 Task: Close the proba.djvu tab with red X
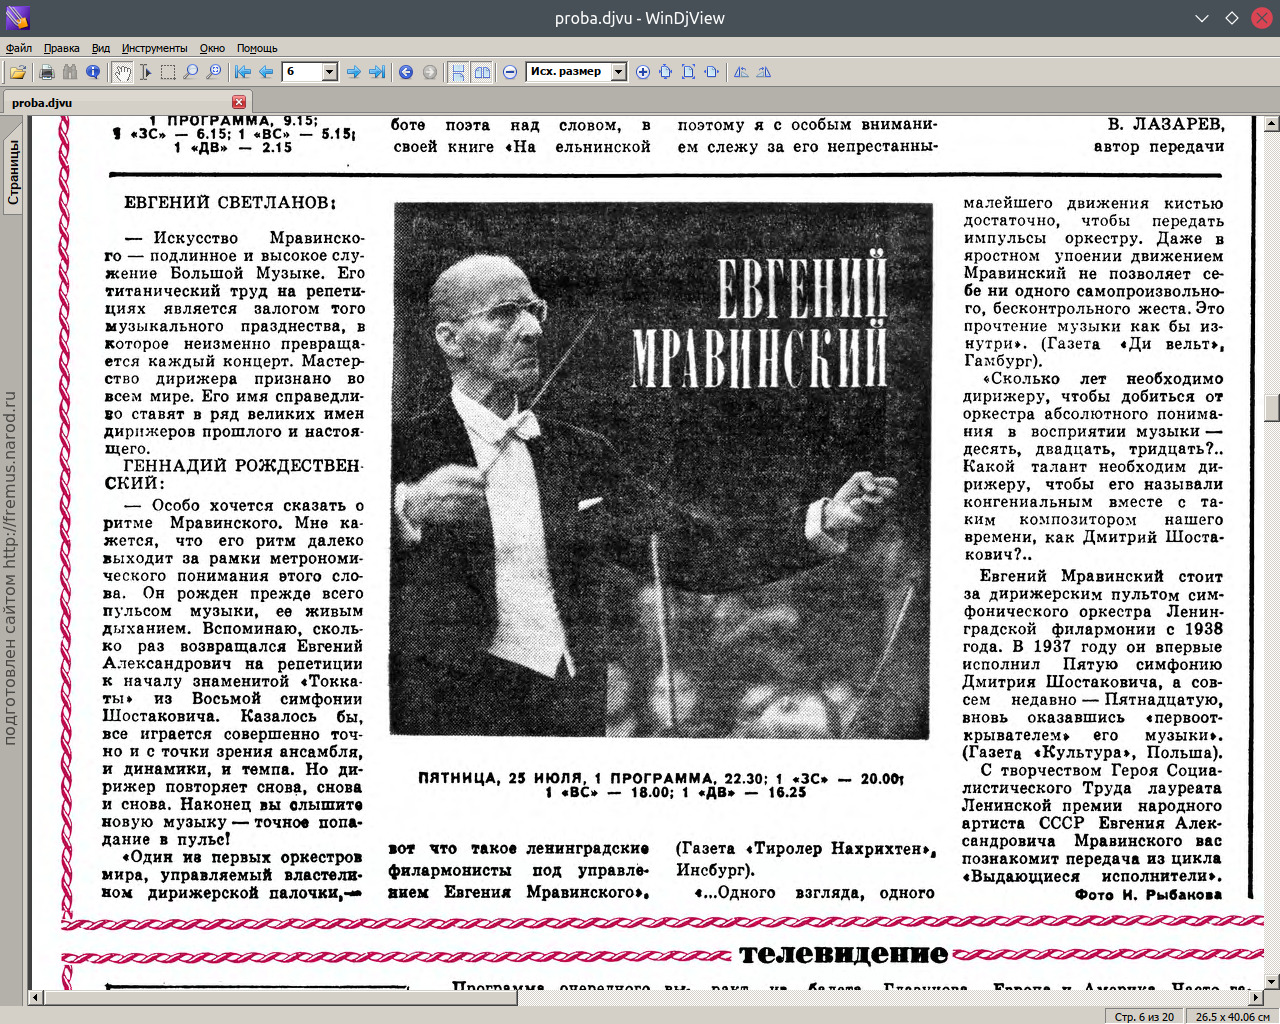238,102
